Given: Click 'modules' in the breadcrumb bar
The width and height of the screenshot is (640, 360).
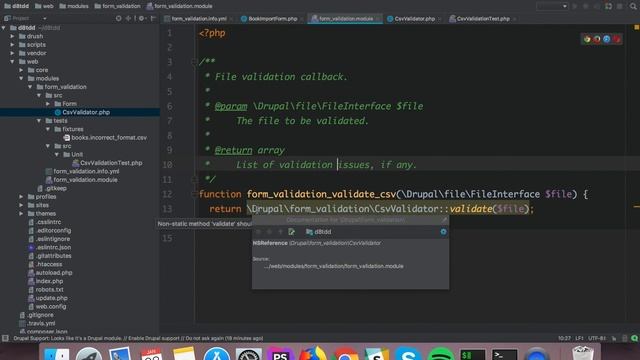Looking at the screenshot, I should pos(74,6).
